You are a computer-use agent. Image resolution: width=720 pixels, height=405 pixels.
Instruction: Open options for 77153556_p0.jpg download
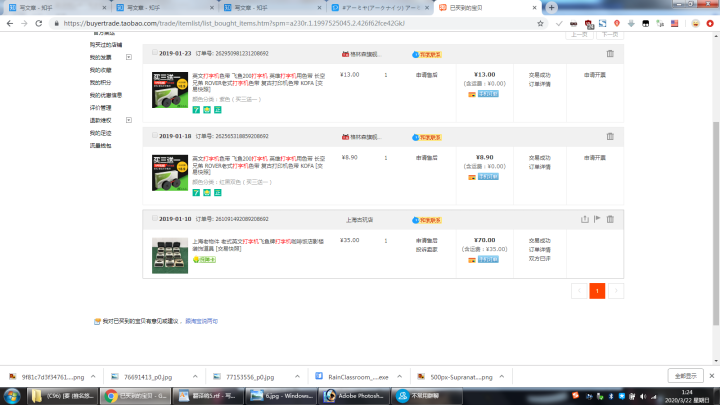click(x=298, y=377)
